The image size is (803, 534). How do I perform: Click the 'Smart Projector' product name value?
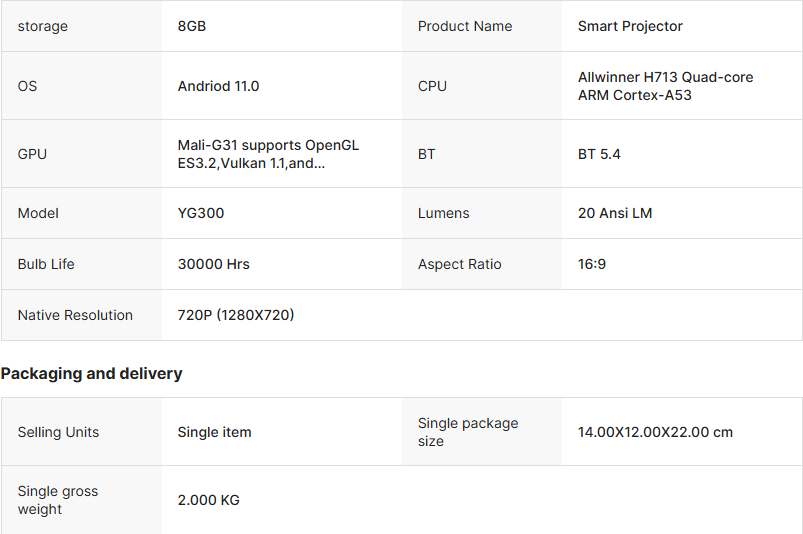630,26
